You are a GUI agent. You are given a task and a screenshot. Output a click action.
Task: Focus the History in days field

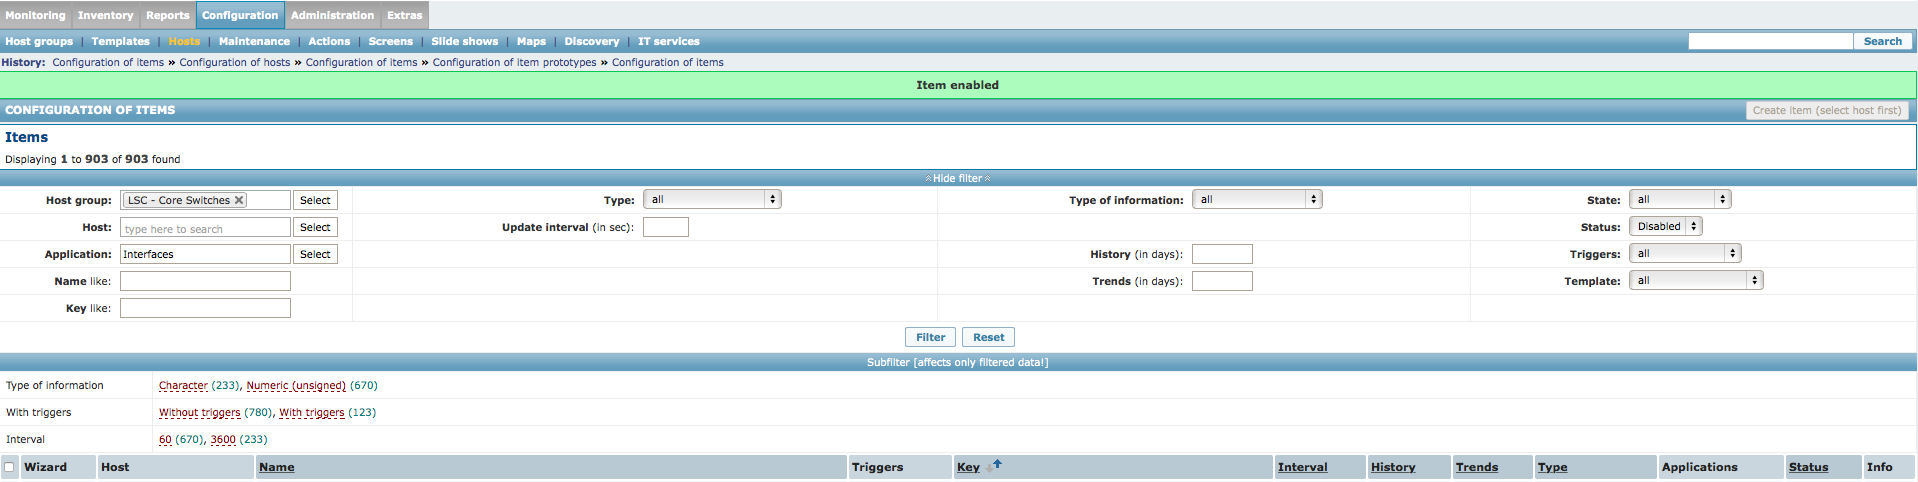[1222, 254]
